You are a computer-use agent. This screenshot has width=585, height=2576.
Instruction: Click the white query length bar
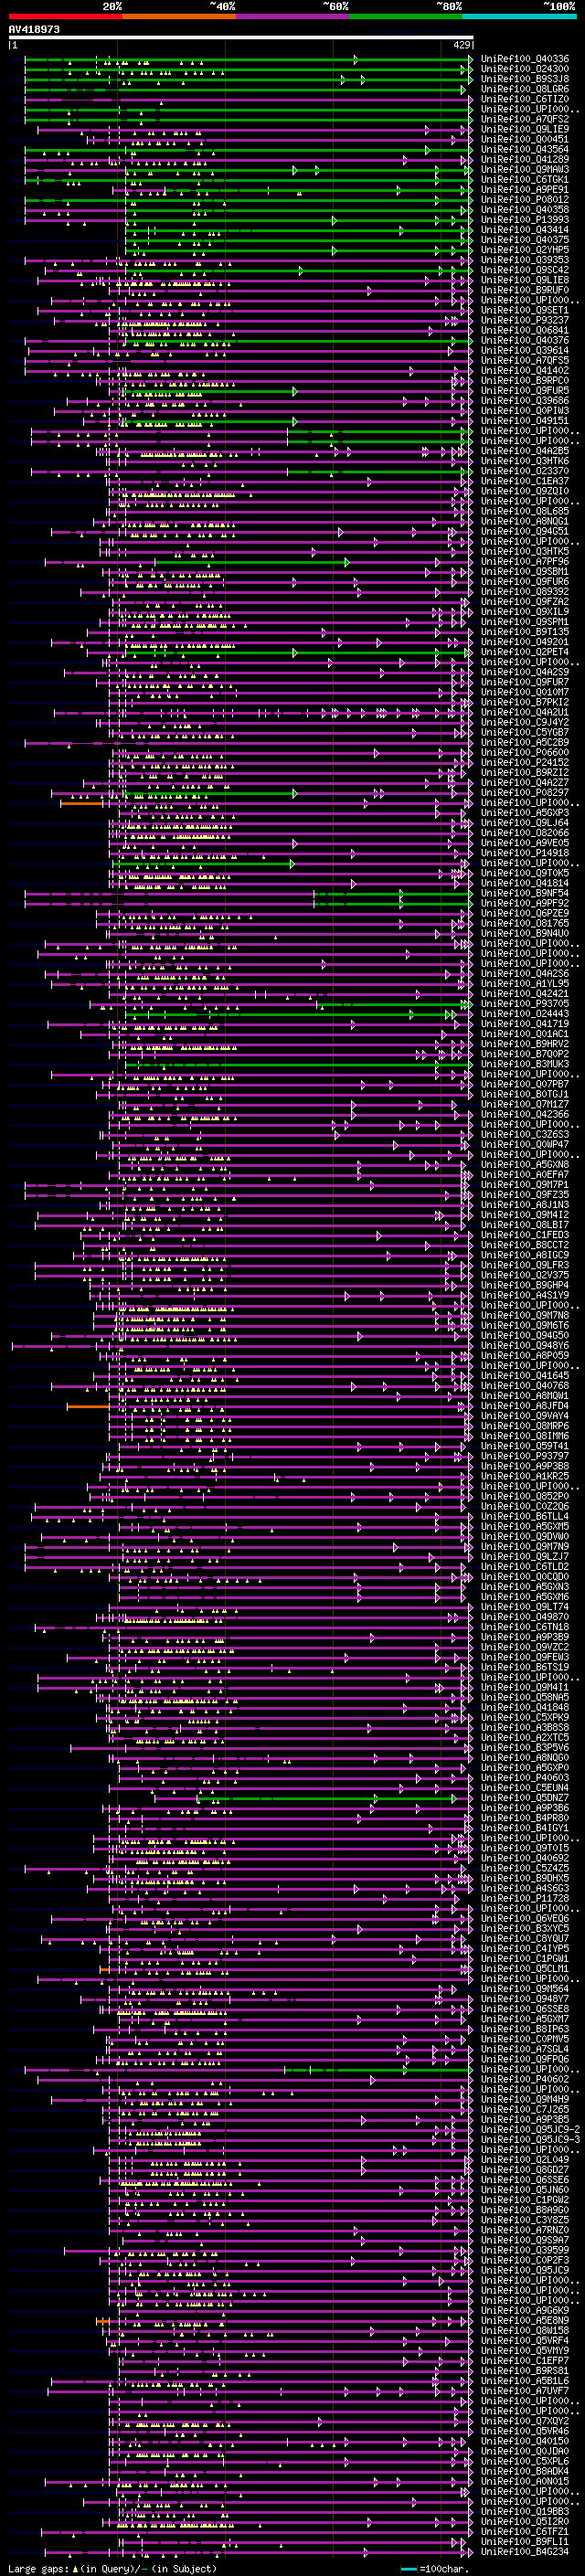241,38
